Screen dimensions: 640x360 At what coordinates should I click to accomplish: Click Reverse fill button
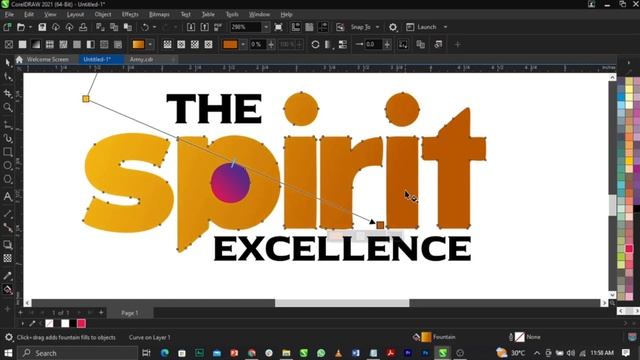click(x=315, y=44)
